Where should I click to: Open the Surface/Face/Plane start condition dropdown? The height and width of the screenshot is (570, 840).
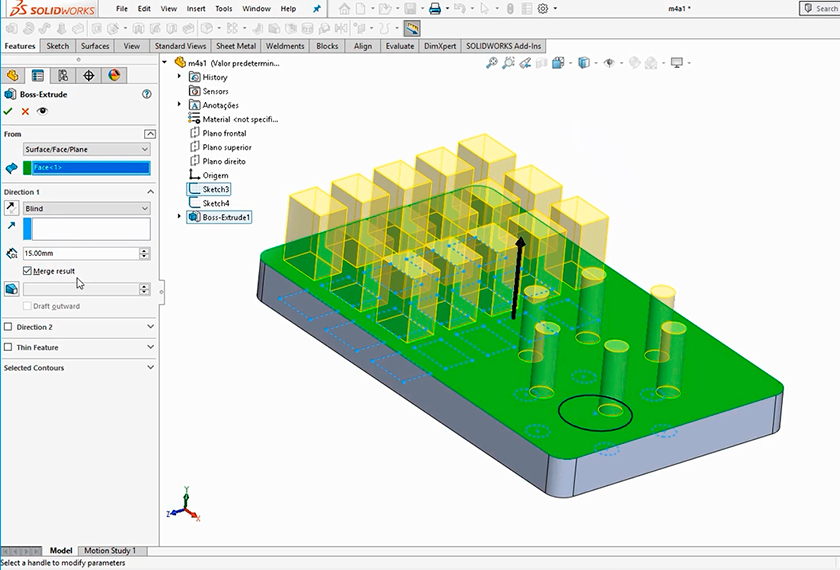[x=86, y=150]
